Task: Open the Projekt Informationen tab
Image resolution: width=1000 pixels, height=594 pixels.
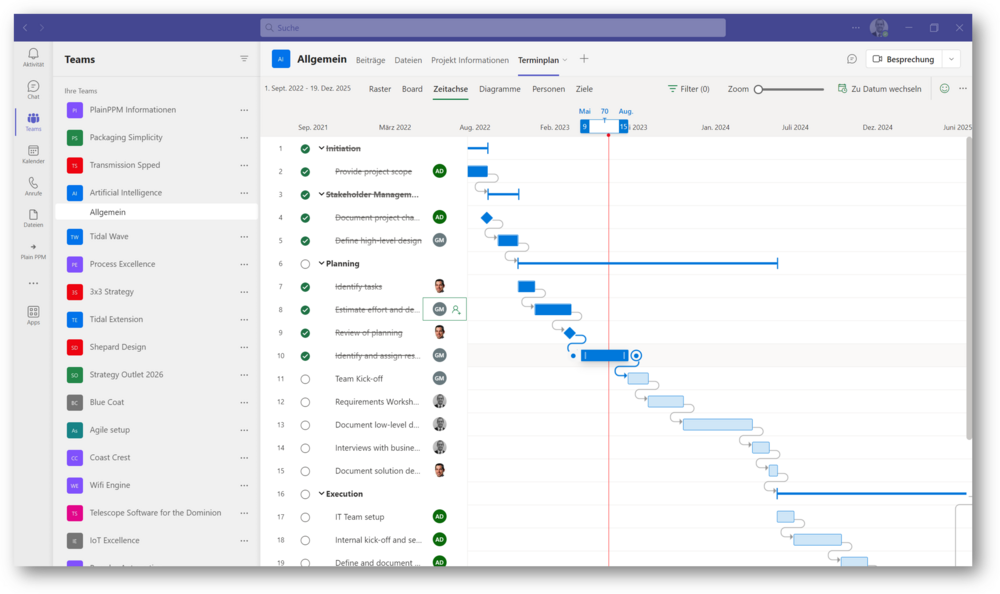Action: pos(469,60)
